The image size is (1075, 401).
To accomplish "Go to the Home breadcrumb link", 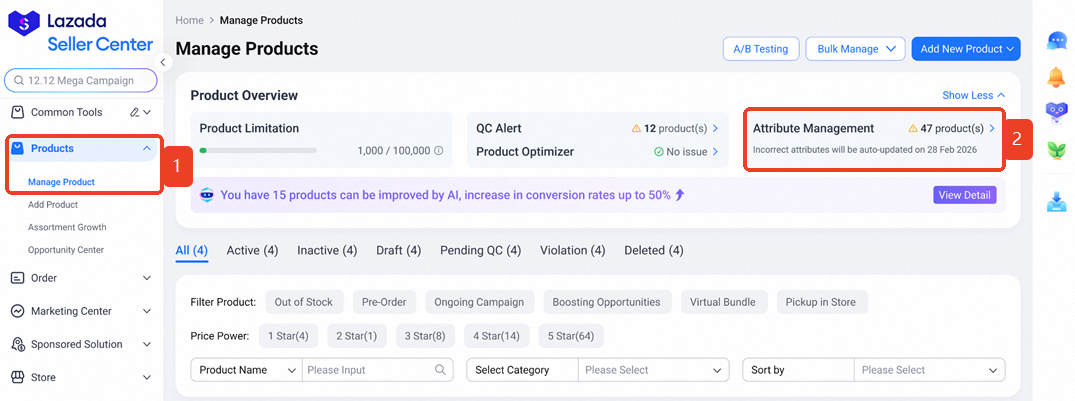I will 189,21.
